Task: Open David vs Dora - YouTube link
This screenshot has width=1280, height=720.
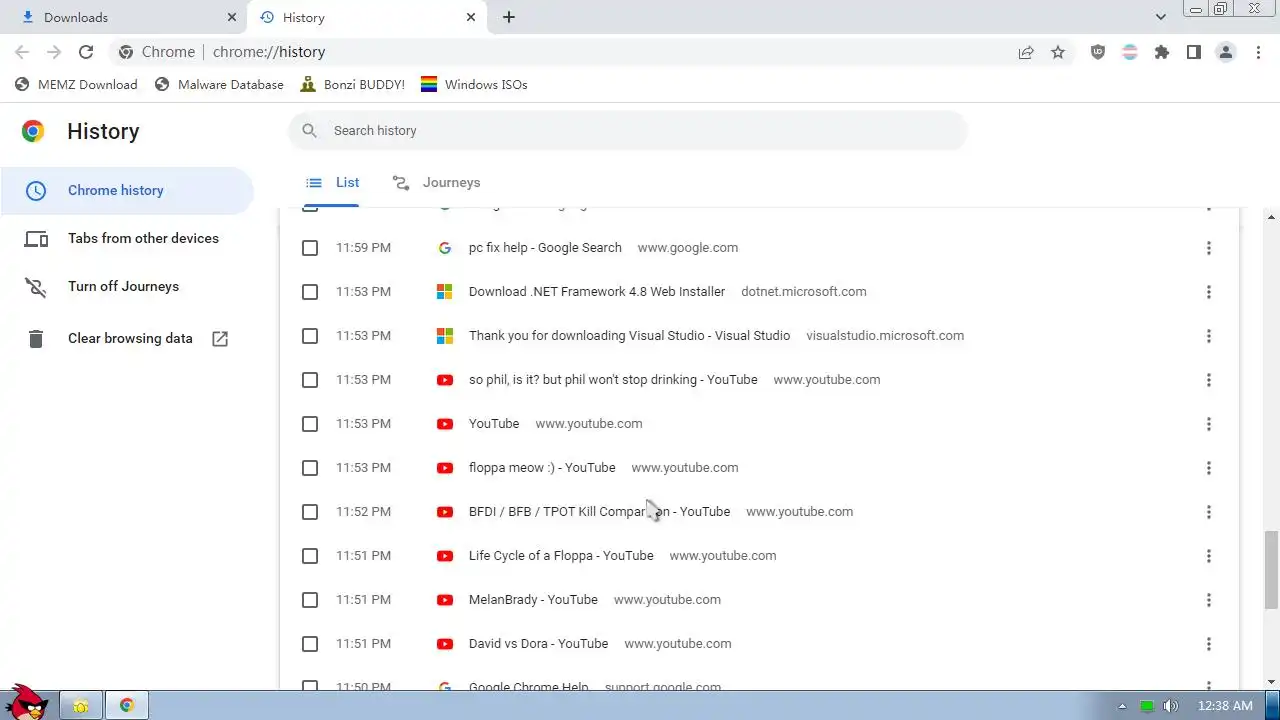Action: (x=538, y=644)
